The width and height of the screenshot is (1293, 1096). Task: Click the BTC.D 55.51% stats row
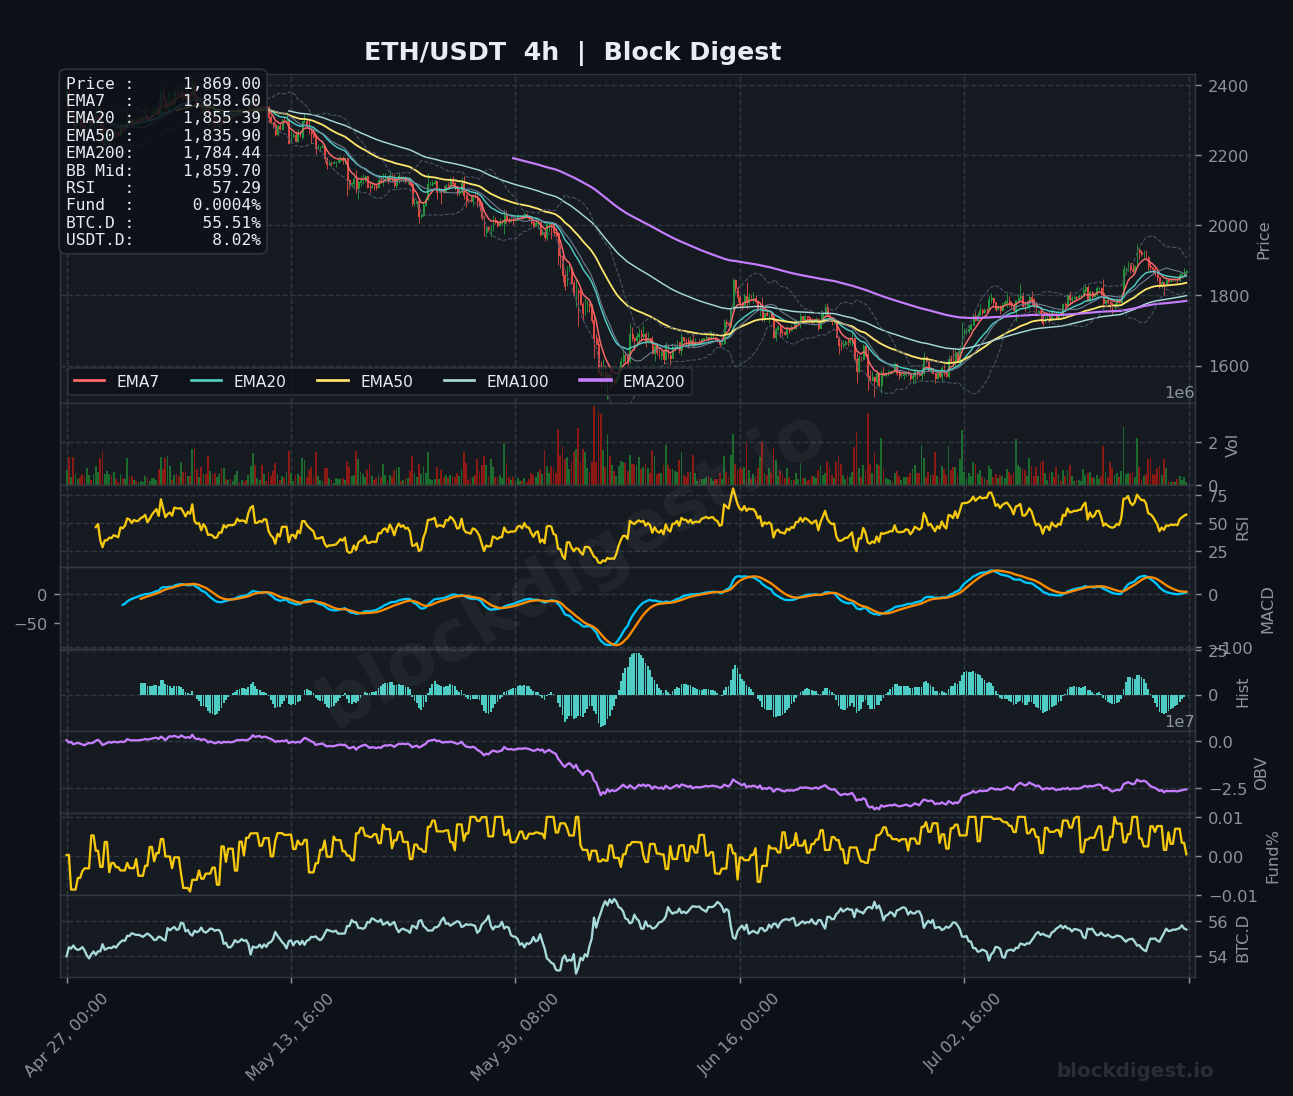163,223
